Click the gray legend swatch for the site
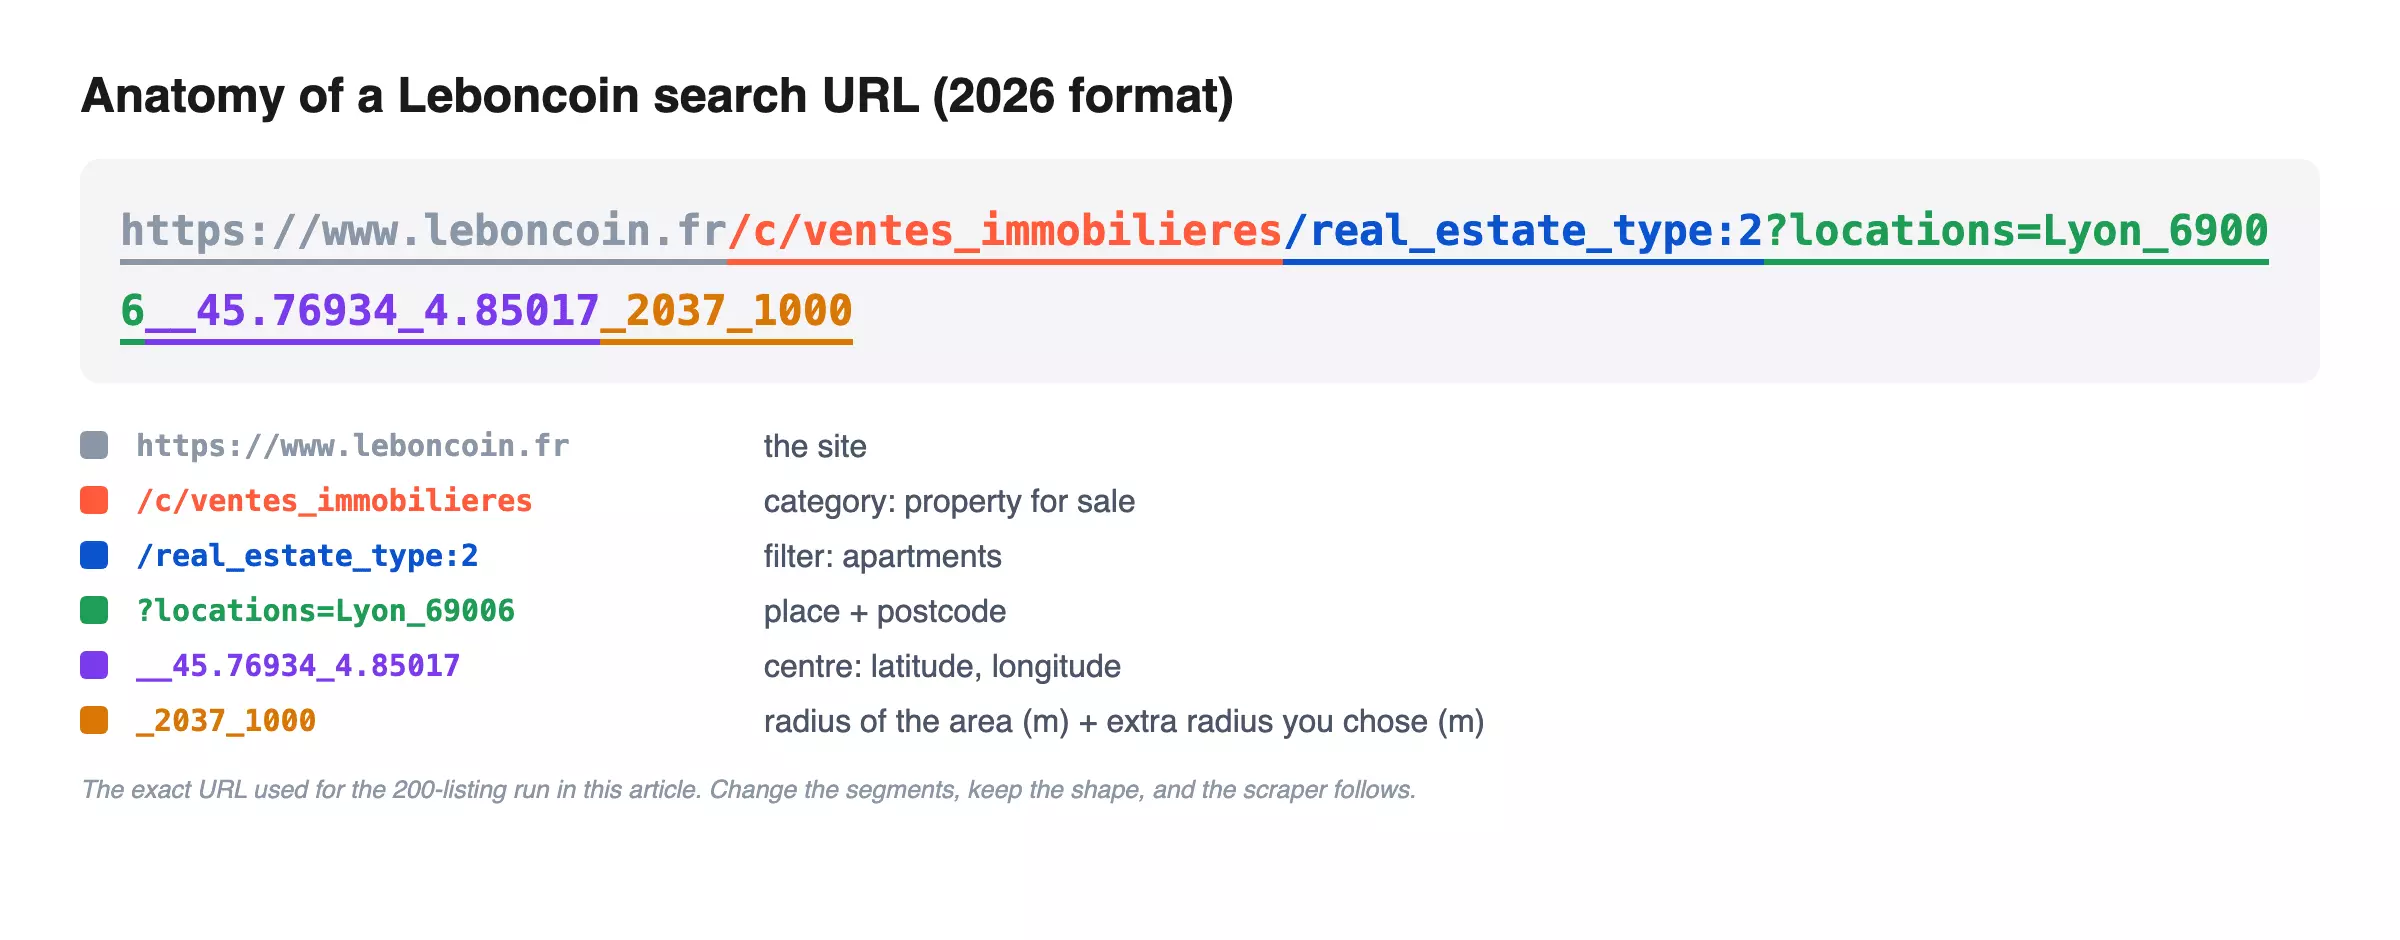 (94, 445)
